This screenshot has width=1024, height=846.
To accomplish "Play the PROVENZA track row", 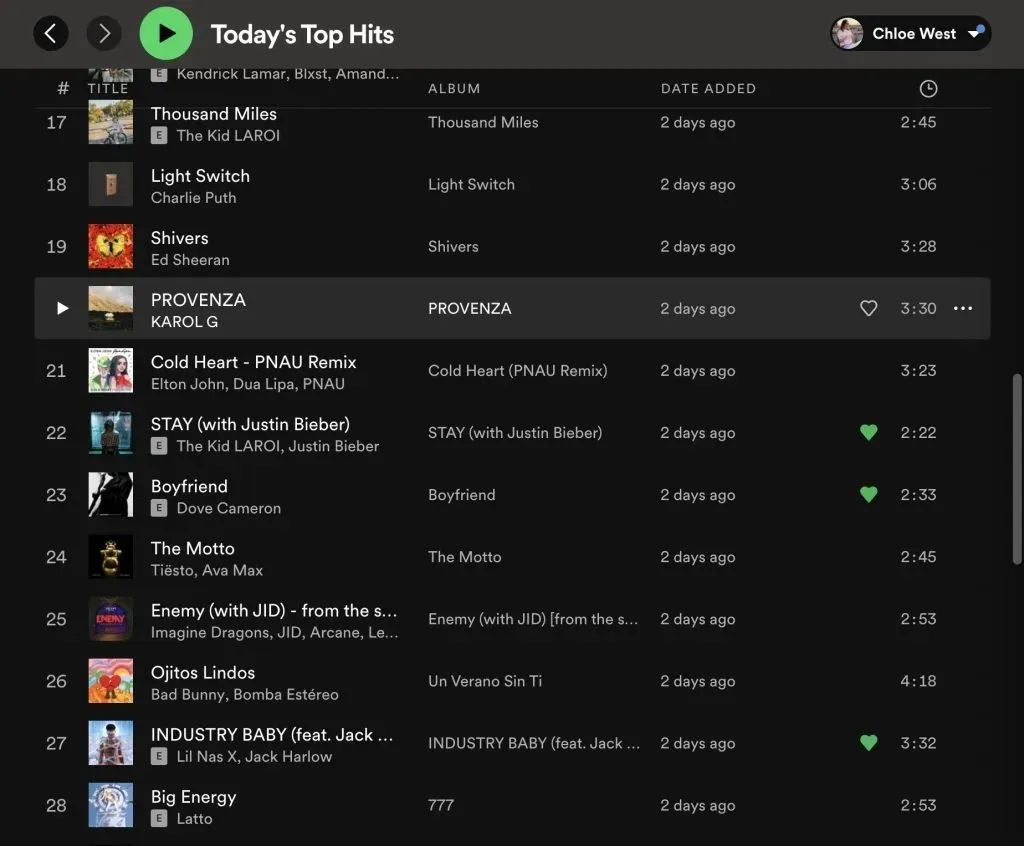I will click(62, 309).
